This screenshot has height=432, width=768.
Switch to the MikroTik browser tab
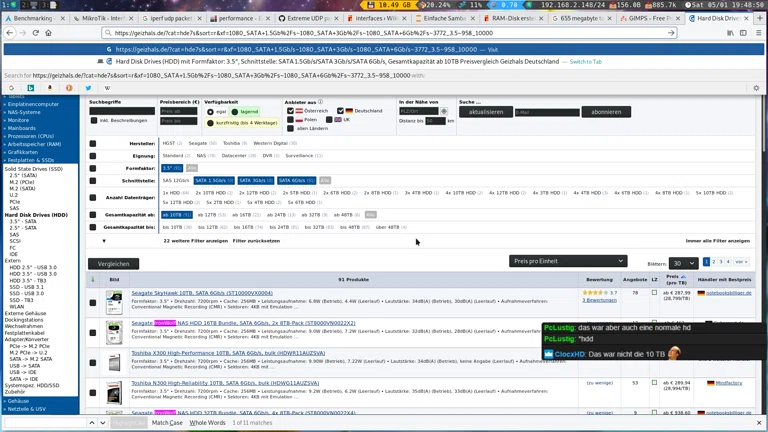(104, 18)
